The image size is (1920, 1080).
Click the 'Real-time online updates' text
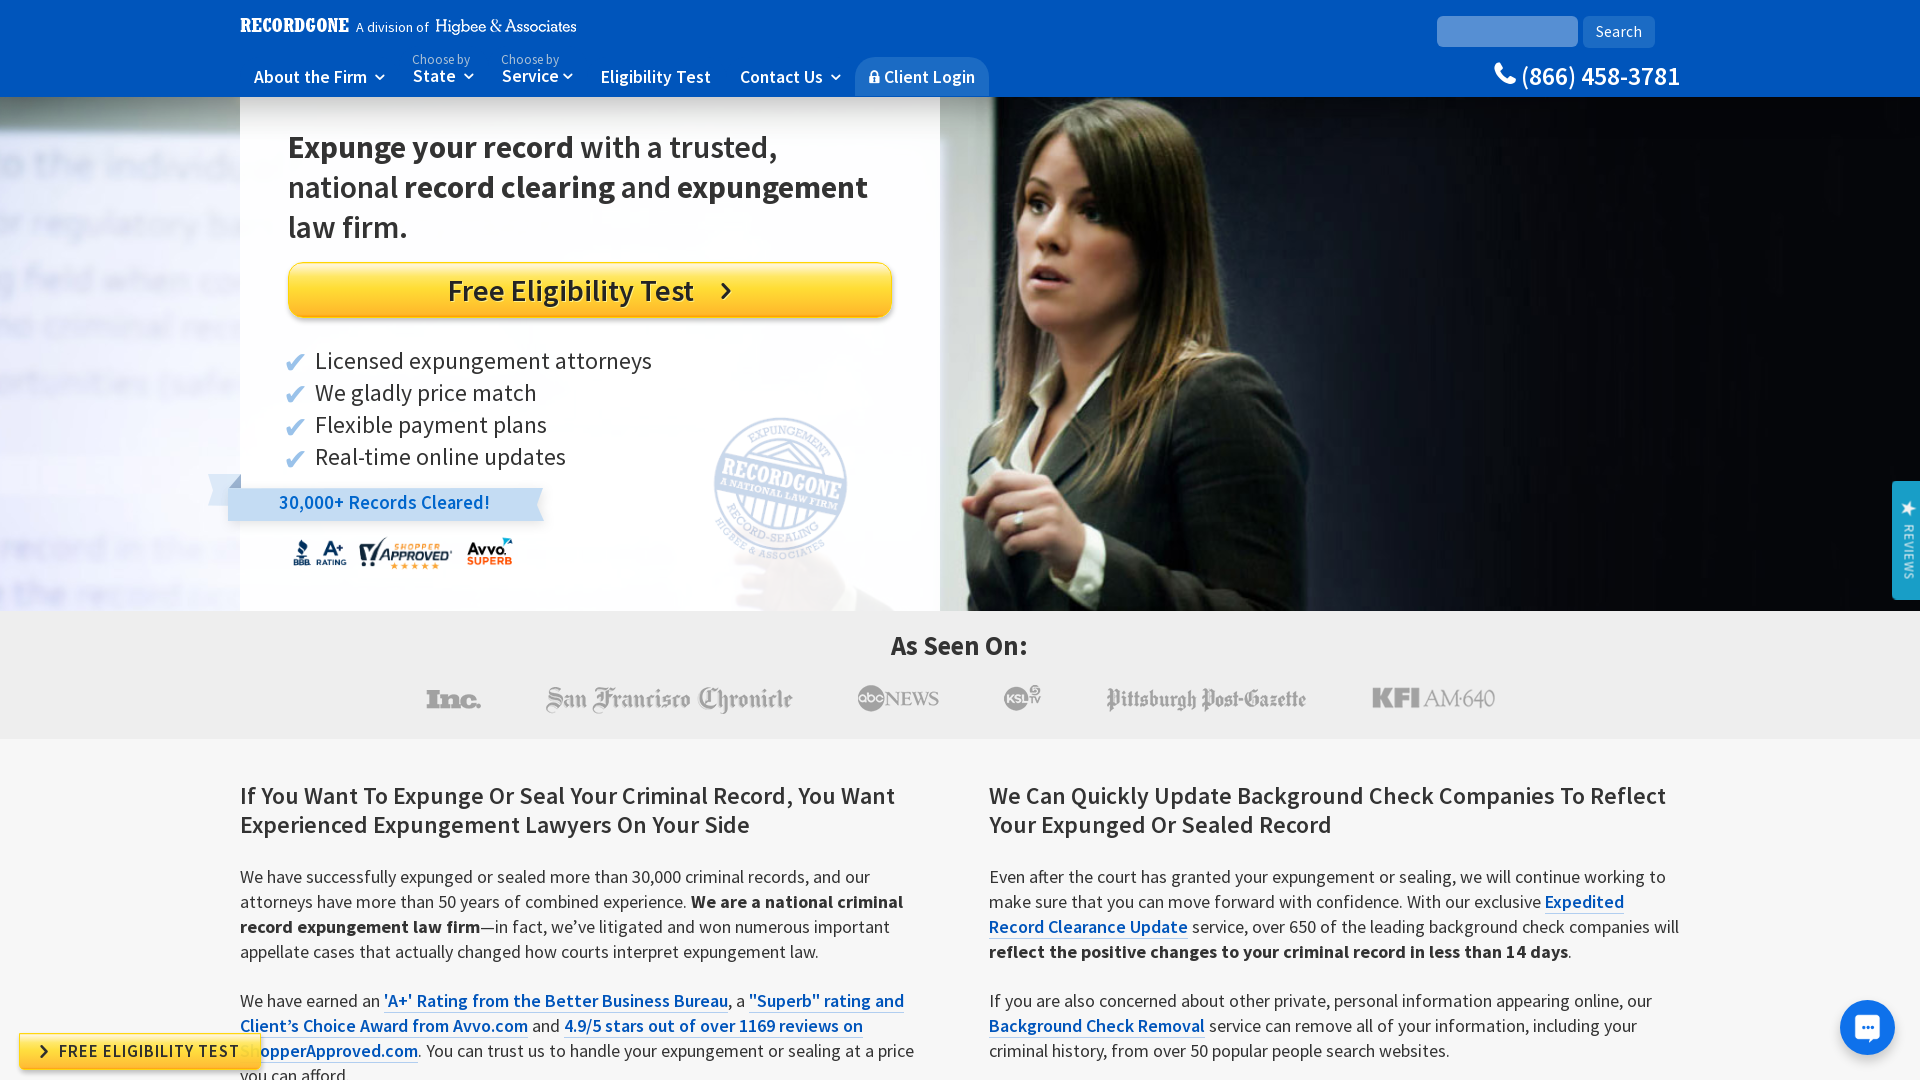440,457
